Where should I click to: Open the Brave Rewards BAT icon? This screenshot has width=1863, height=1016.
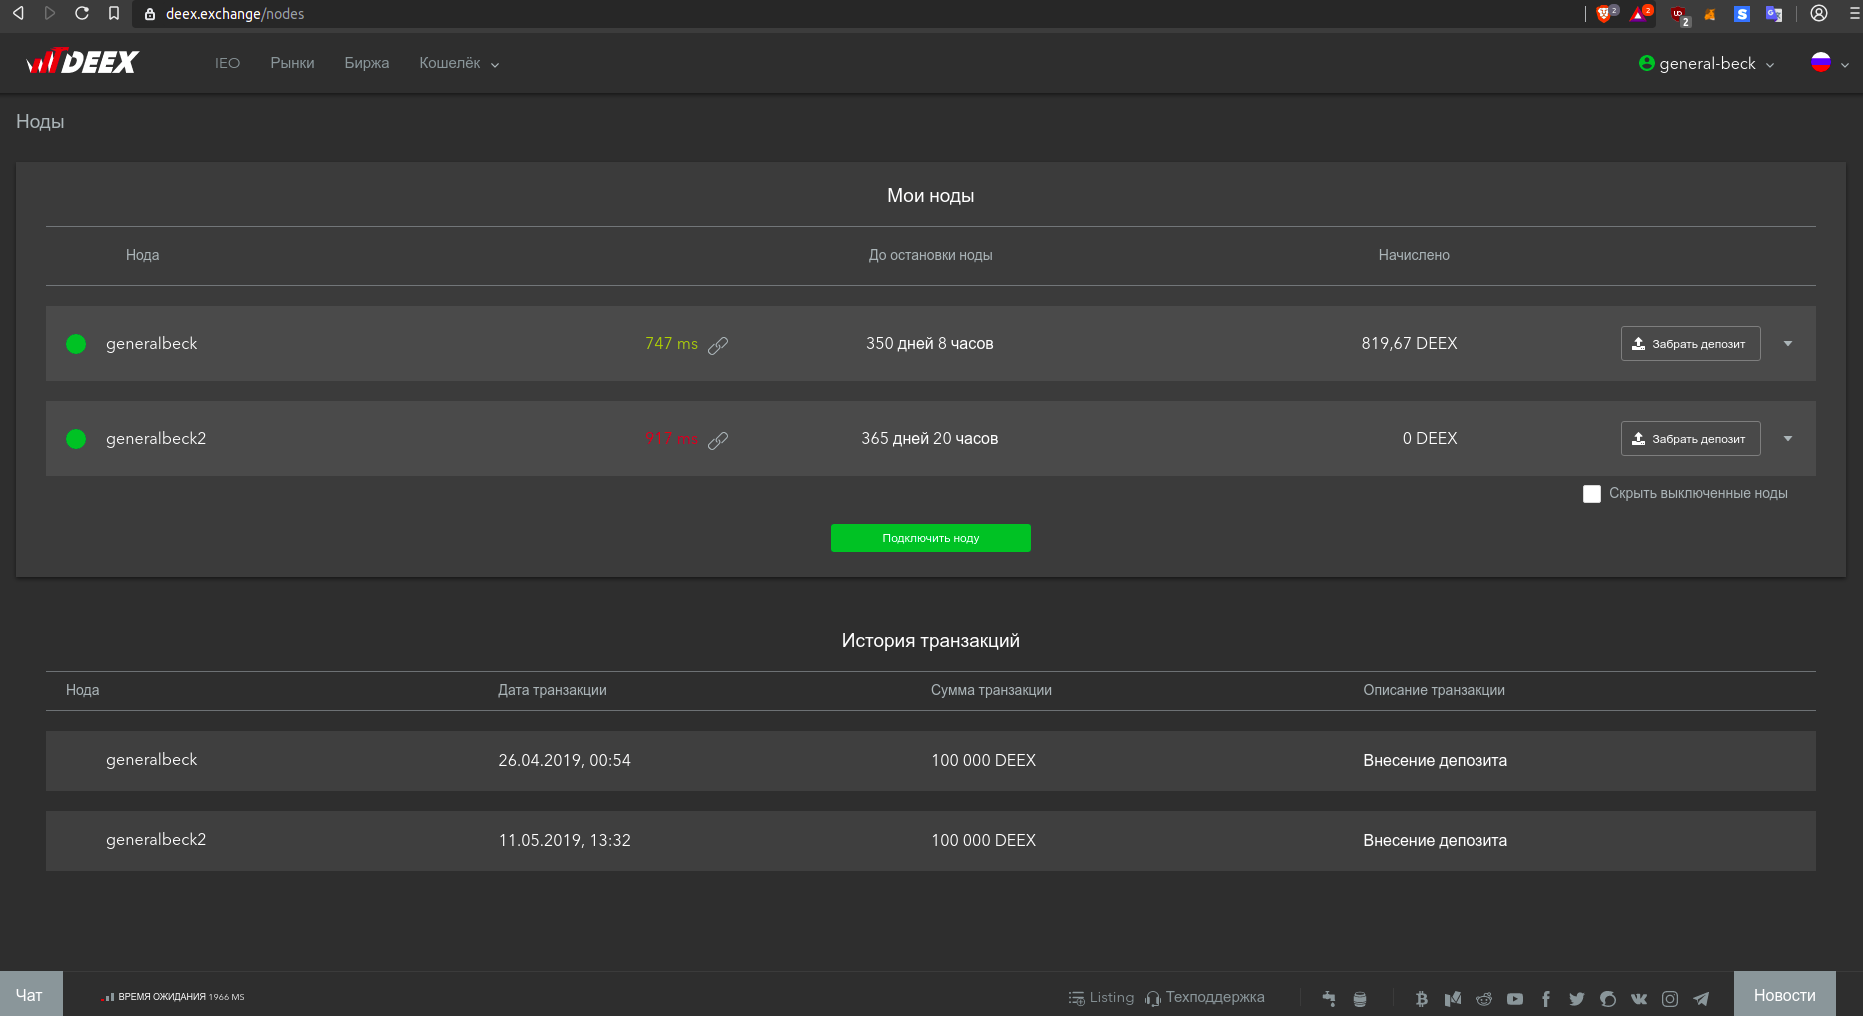[1640, 14]
